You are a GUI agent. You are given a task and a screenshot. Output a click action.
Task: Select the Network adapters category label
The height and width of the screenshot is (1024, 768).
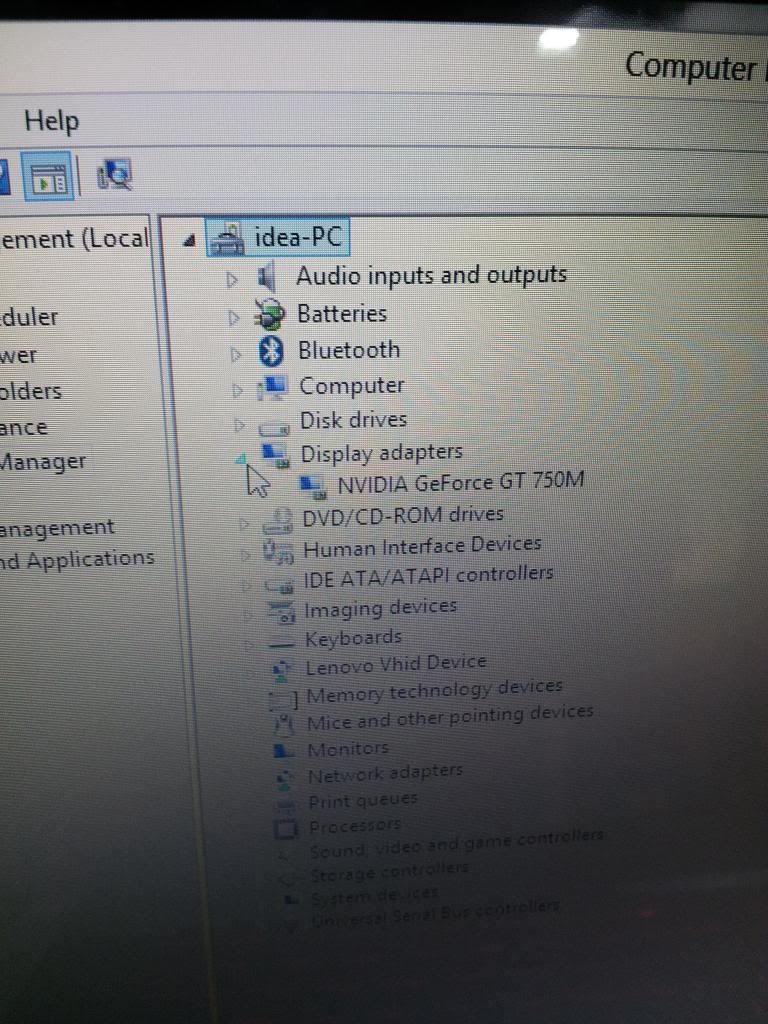coord(384,774)
